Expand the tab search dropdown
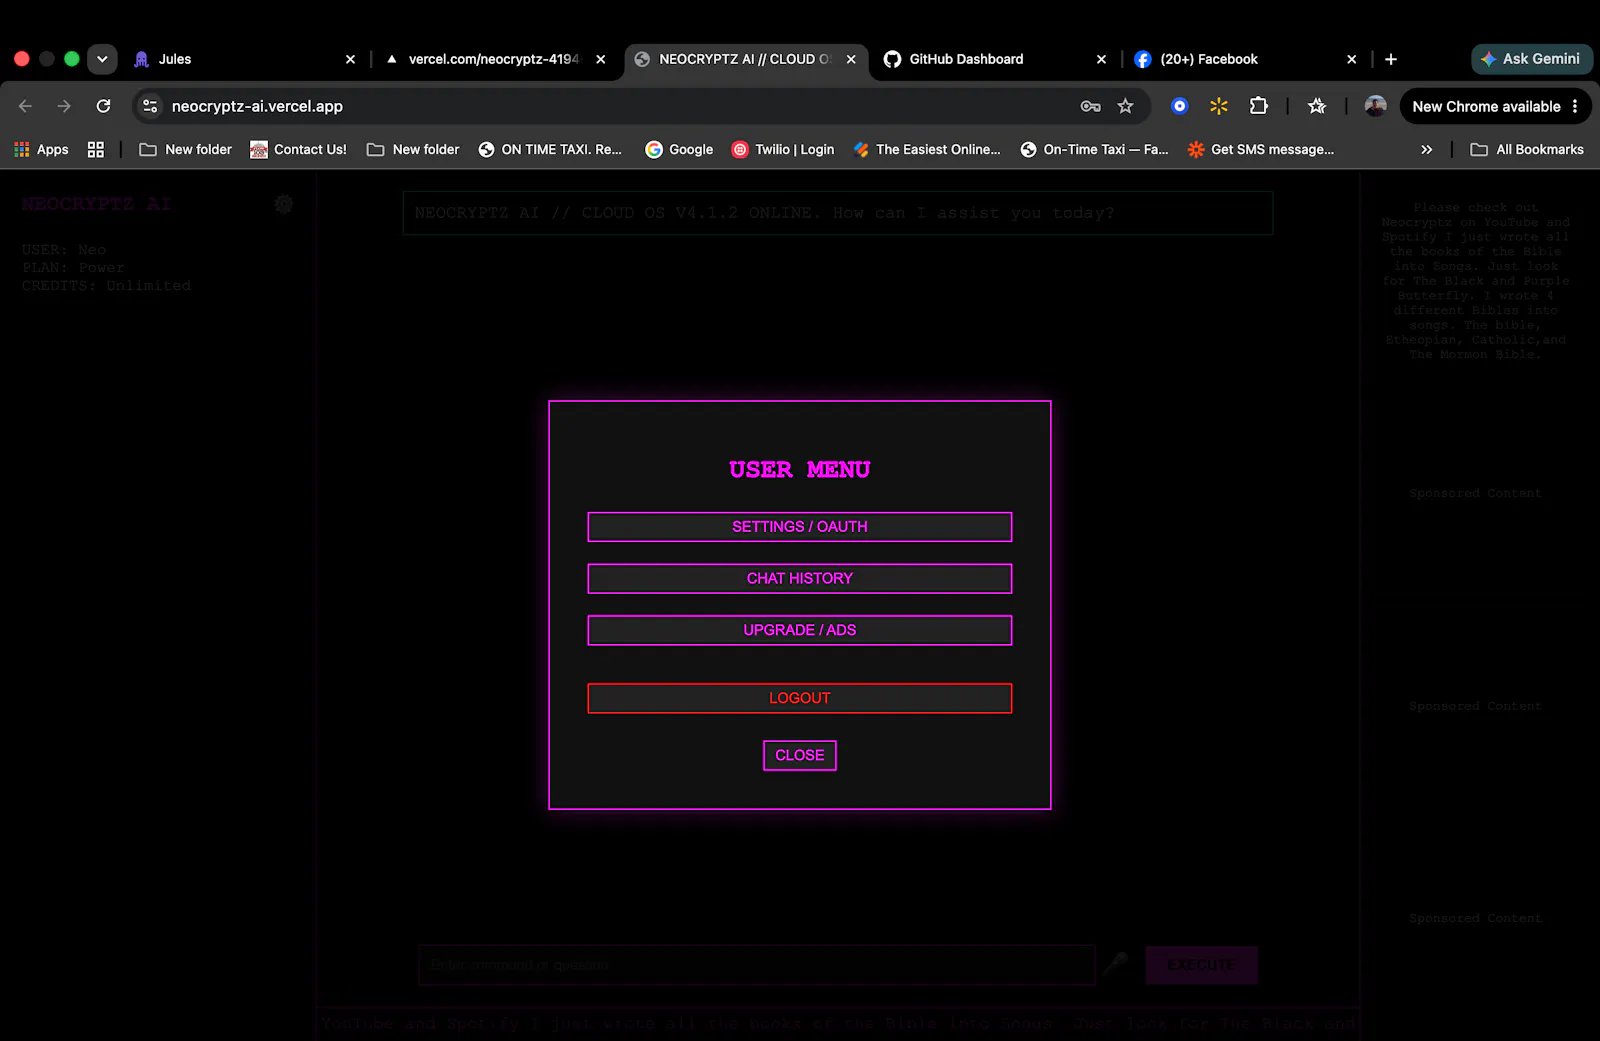Image resolution: width=1600 pixels, height=1041 pixels. pyautogui.click(x=102, y=59)
